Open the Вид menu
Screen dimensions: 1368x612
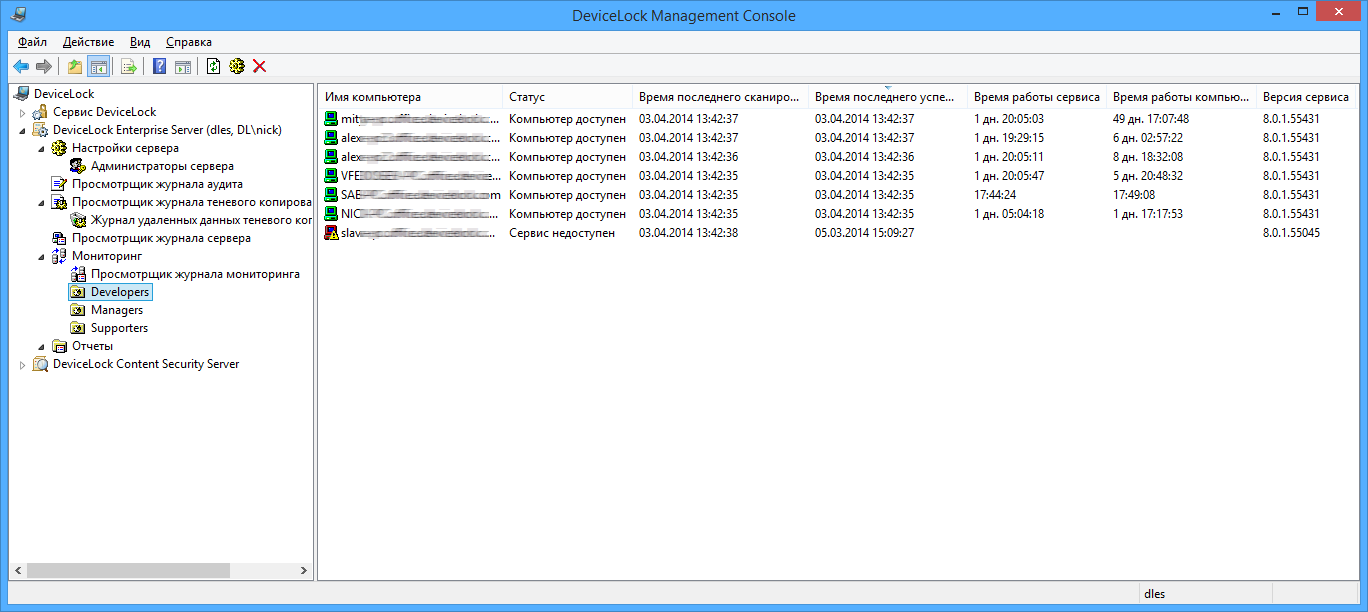pos(140,42)
